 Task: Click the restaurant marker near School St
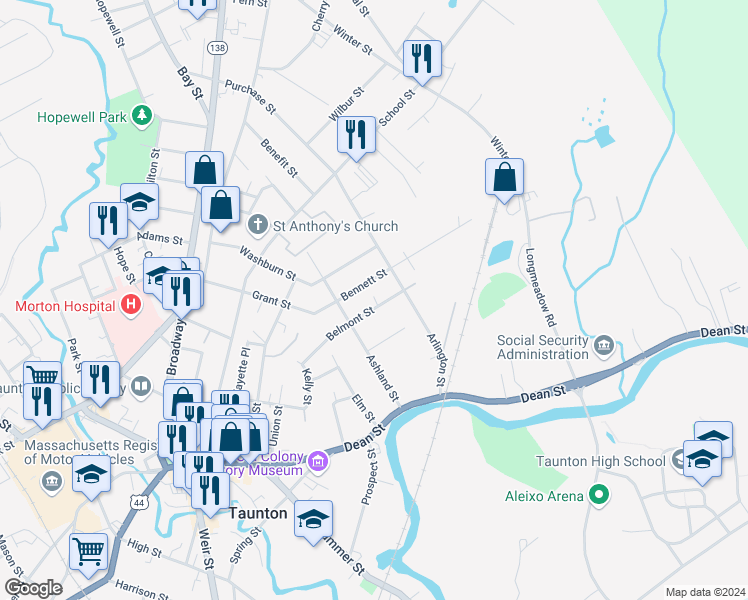(356, 135)
